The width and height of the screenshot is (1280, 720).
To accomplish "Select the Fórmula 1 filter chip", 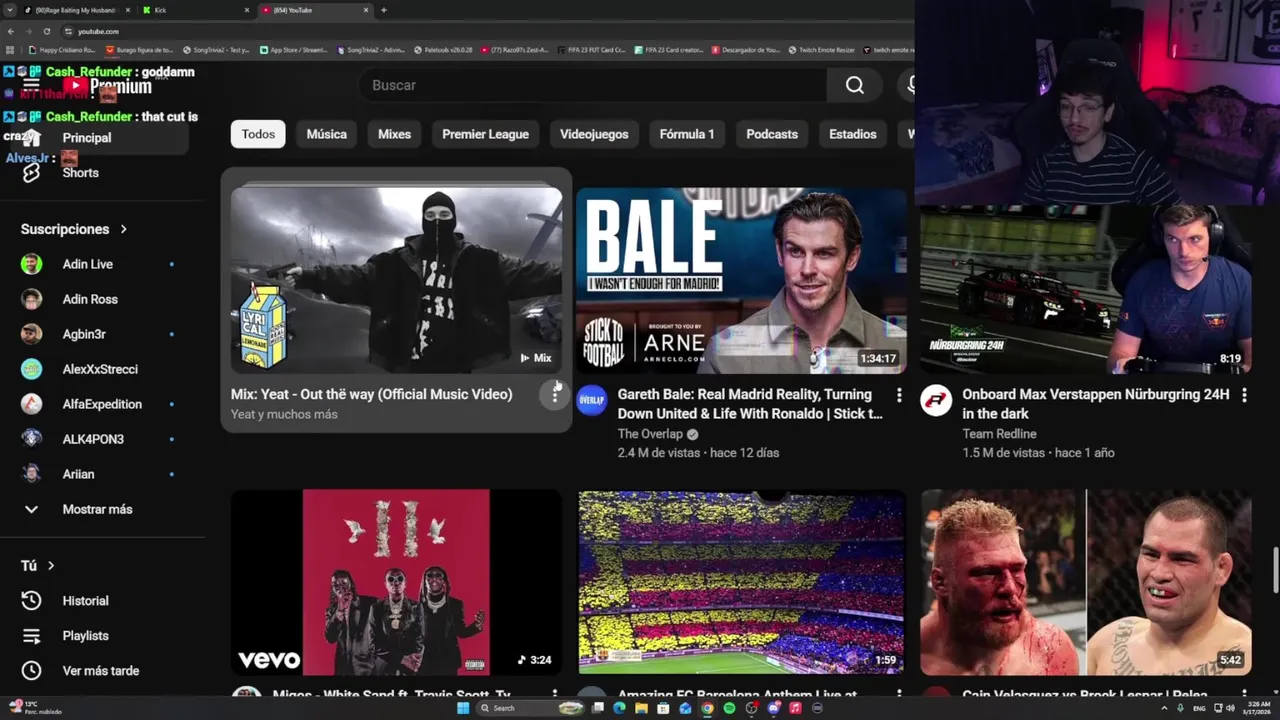I will pyautogui.click(x=687, y=134).
